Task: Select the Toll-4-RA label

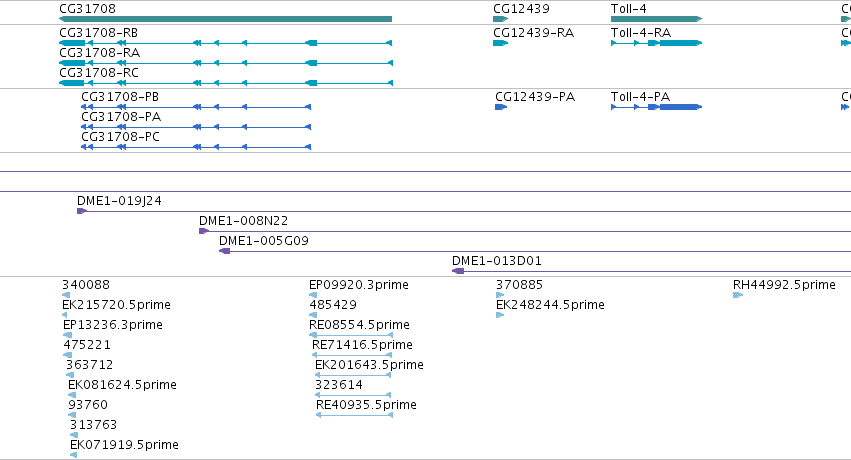Action: (x=641, y=33)
